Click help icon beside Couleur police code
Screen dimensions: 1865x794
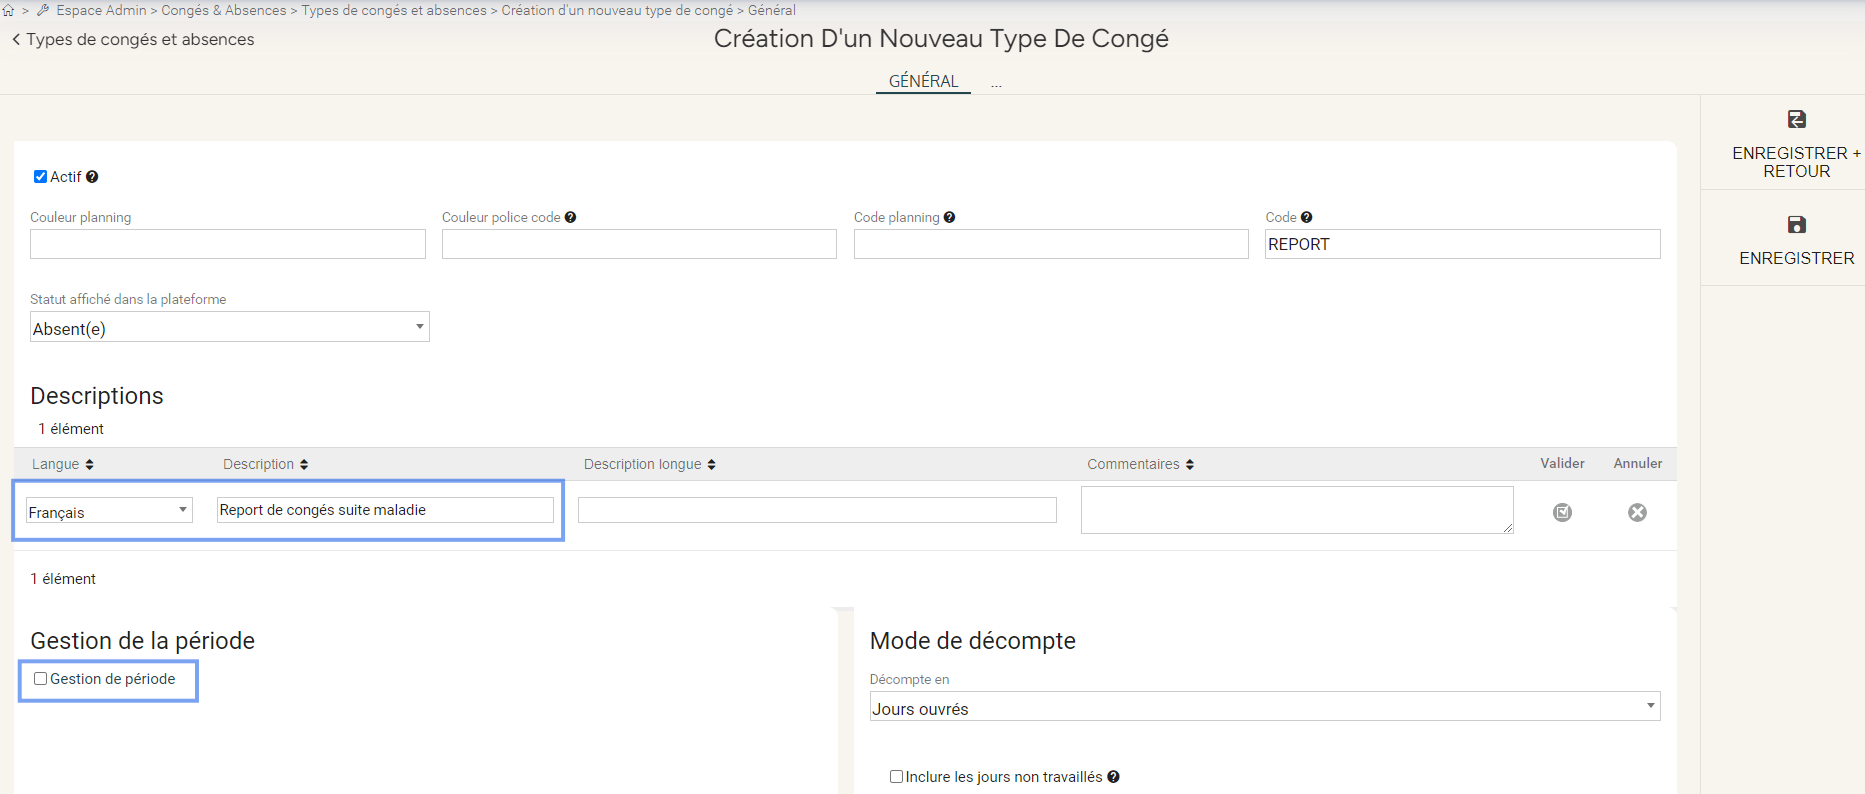tap(570, 217)
